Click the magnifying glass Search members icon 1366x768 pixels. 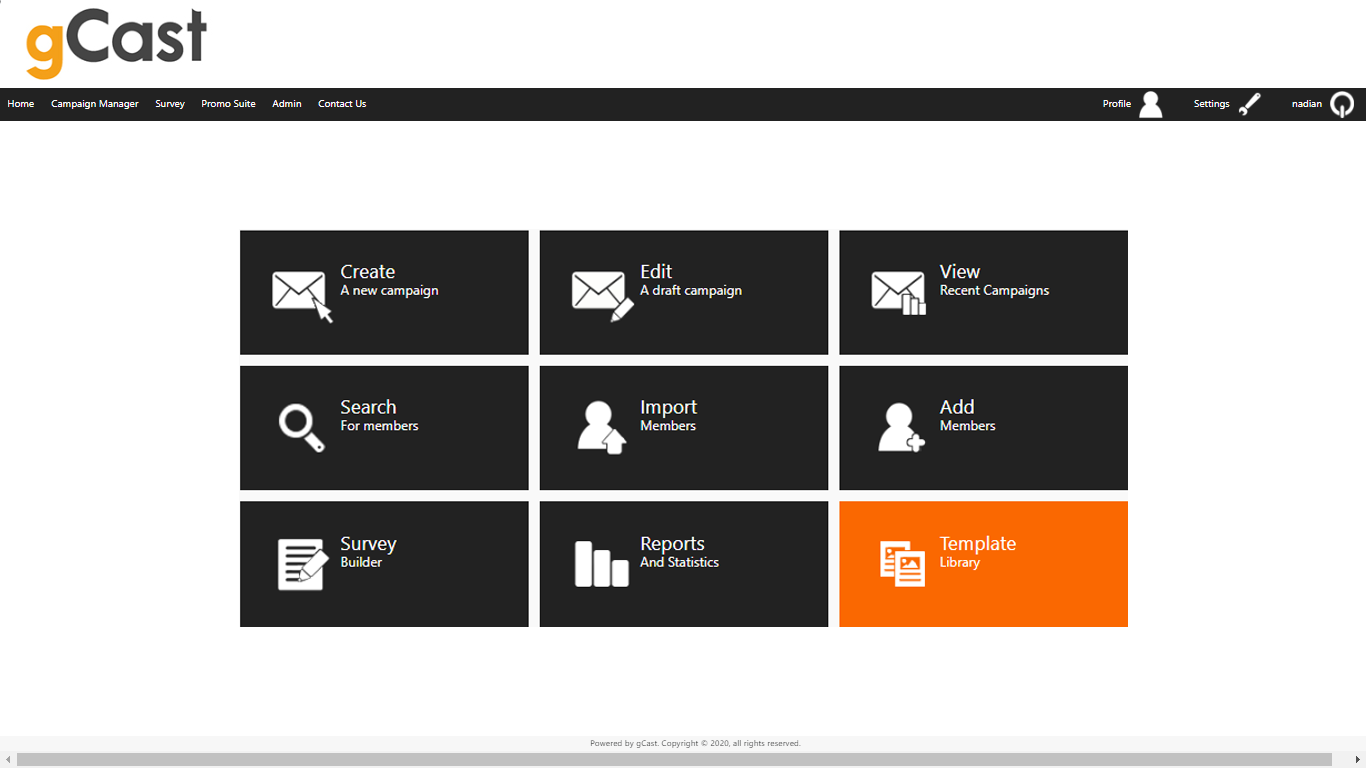pos(299,427)
